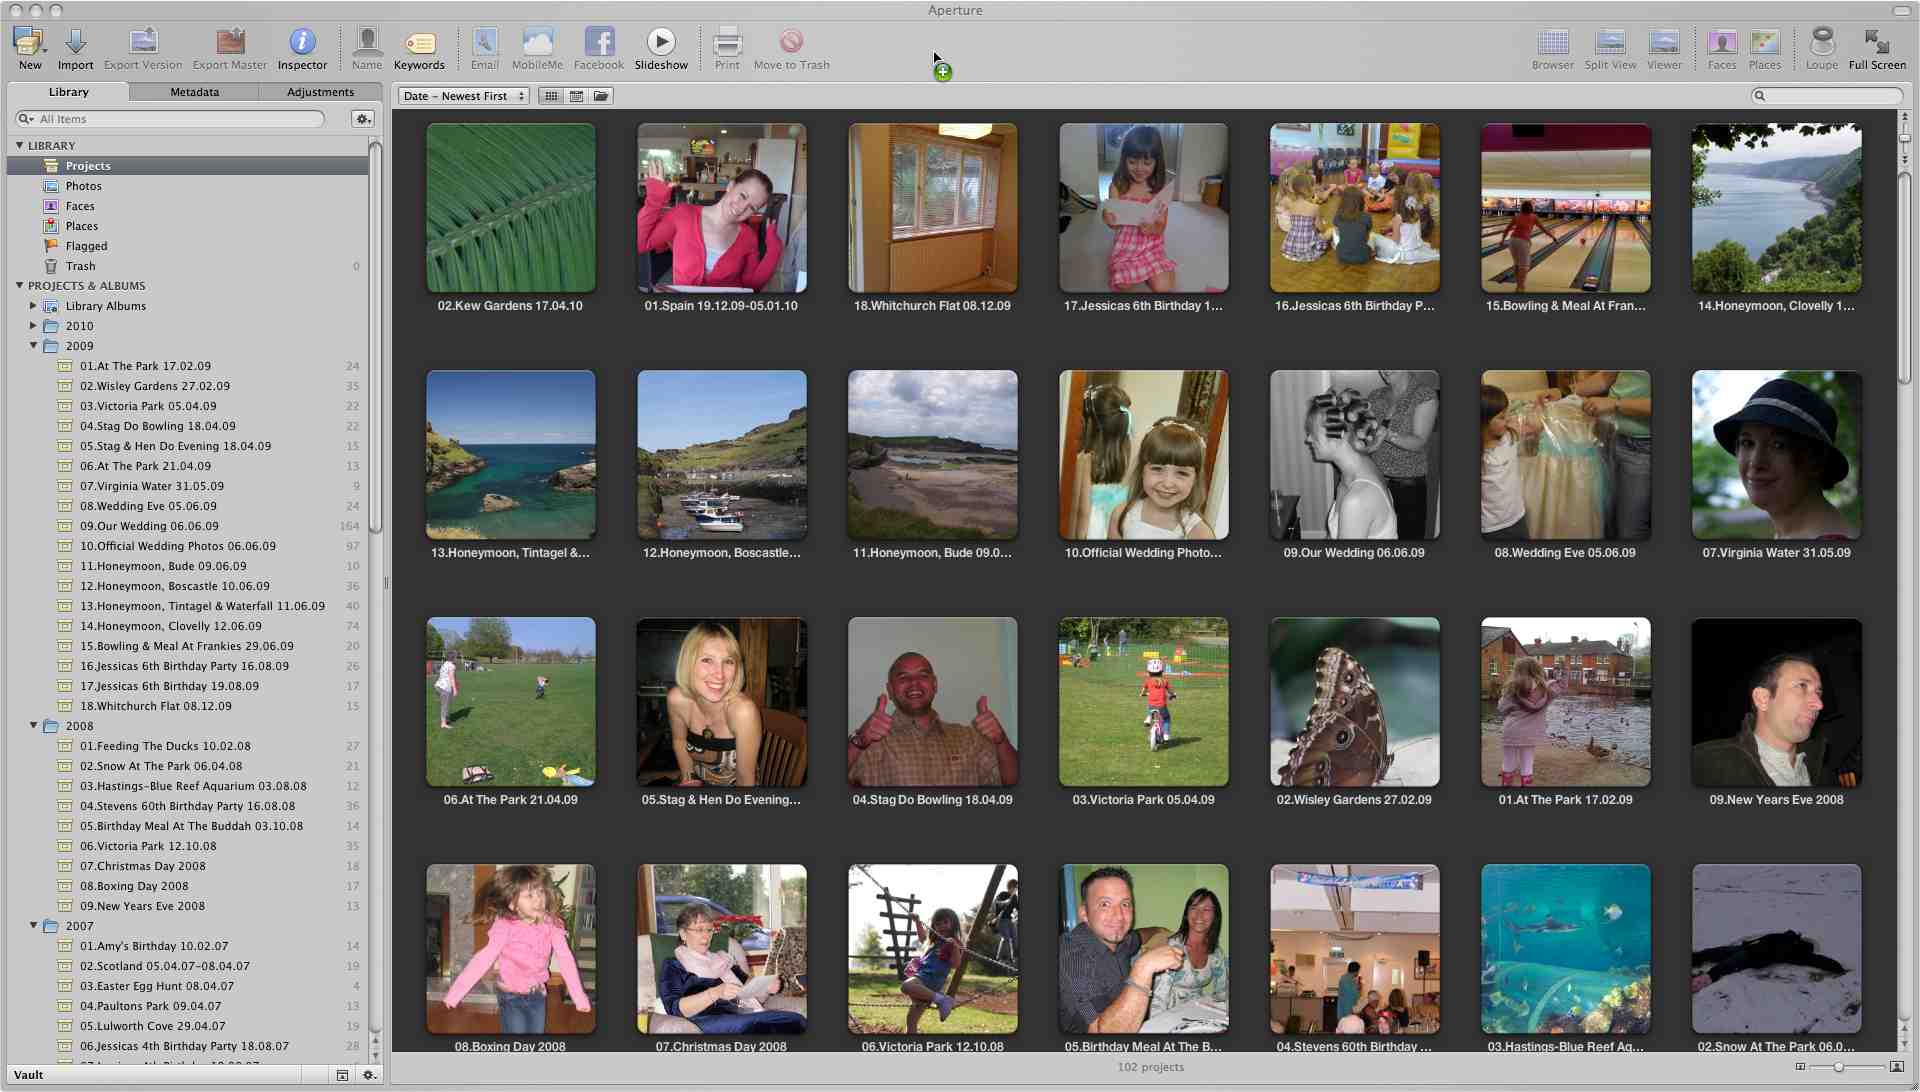The height and width of the screenshot is (1092, 1920).
Task: Expand the 2010 folder
Action: click(34, 326)
